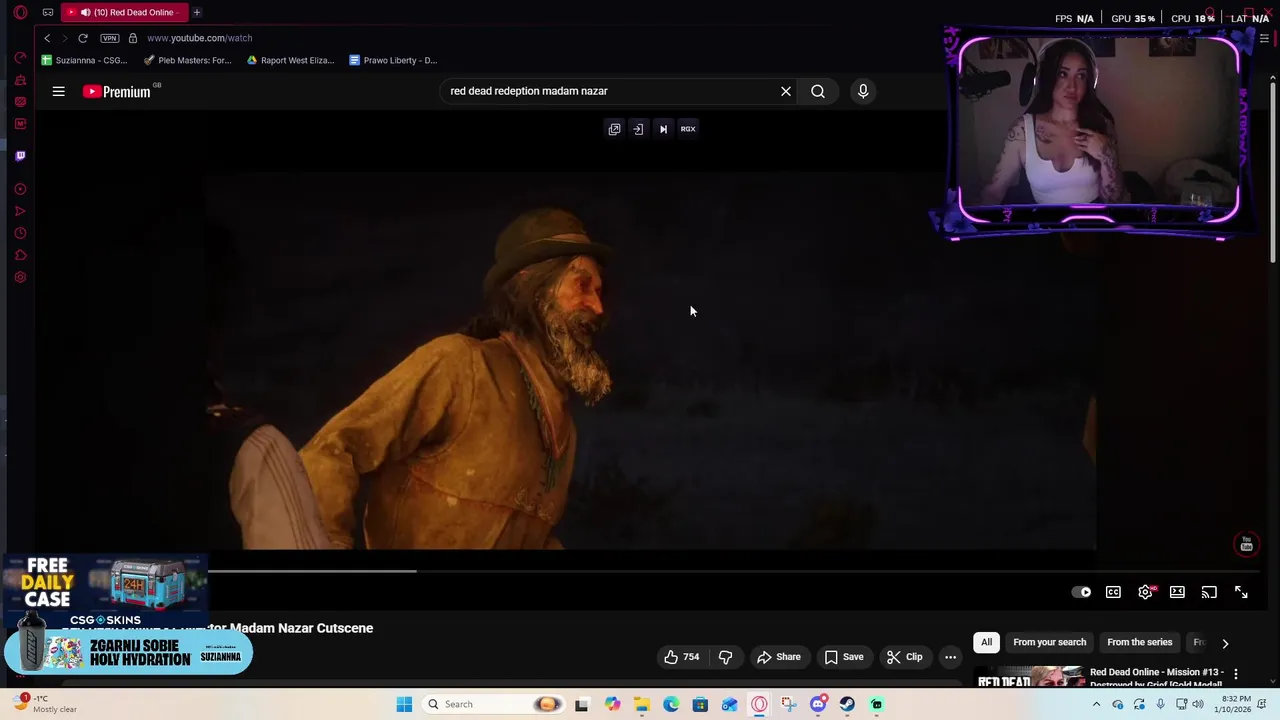The width and height of the screenshot is (1280, 720).
Task: Show hidden system tray icons
Action: 1096,704
